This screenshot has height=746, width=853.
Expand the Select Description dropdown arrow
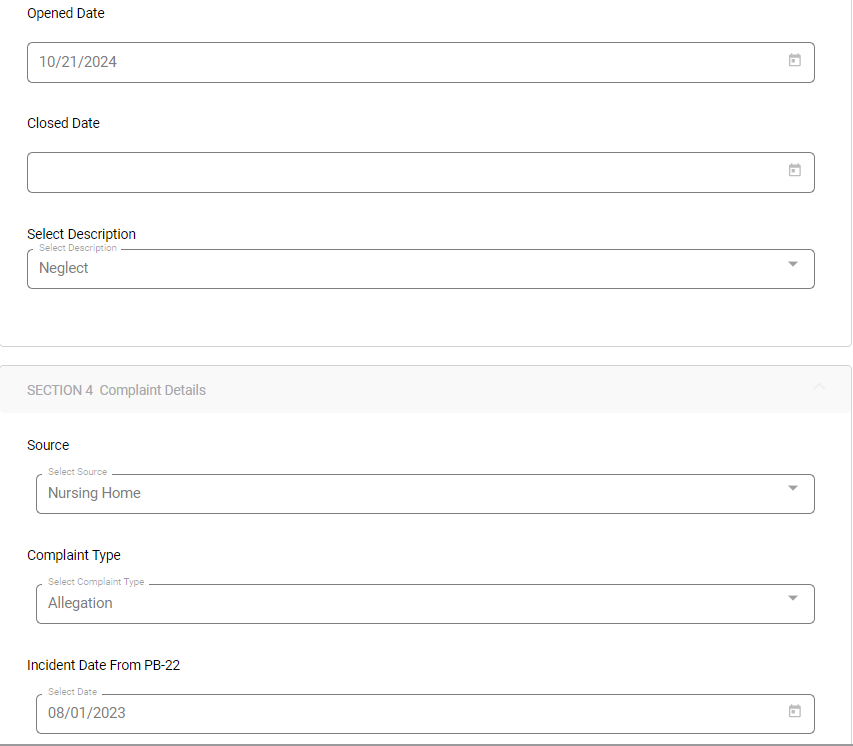tap(793, 265)
